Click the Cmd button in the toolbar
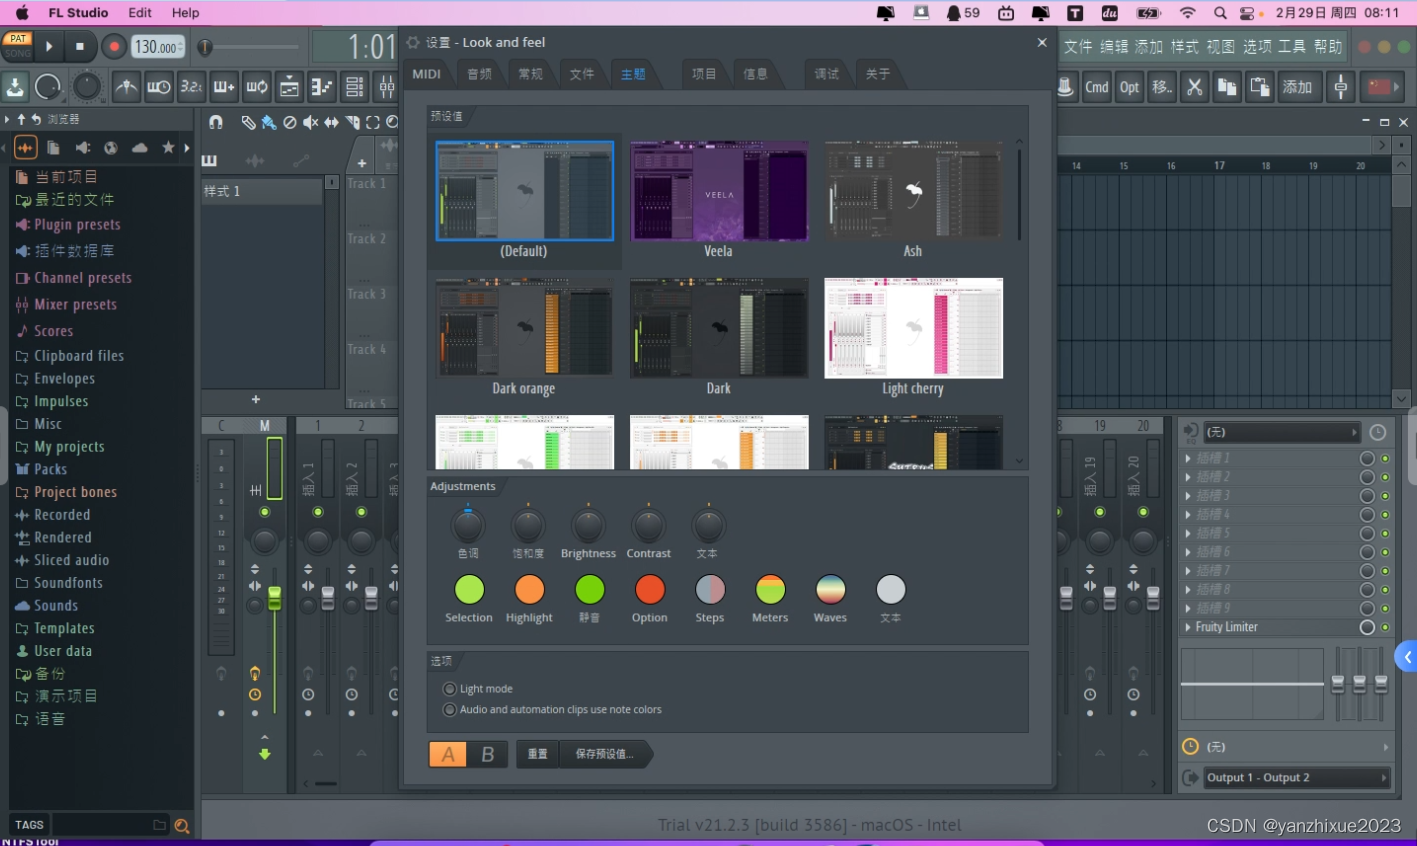 (x=1097, y=87)
